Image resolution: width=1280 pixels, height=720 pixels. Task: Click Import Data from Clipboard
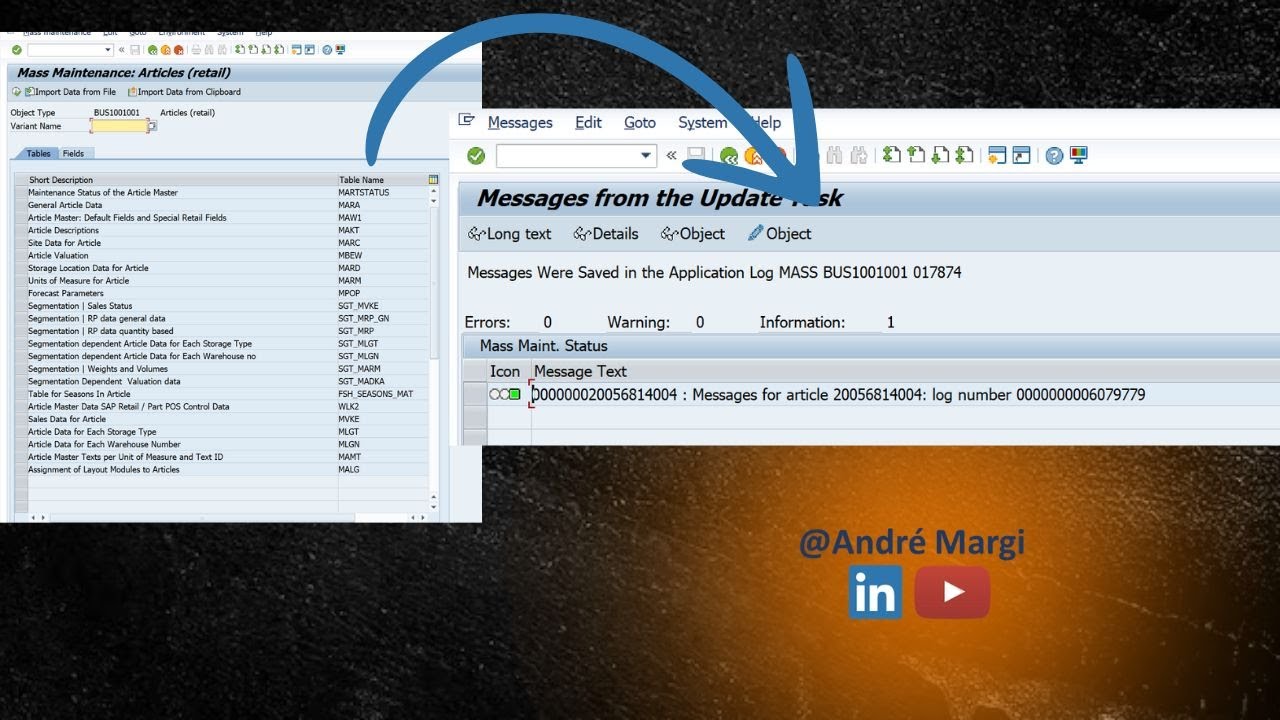coord(184,92)
